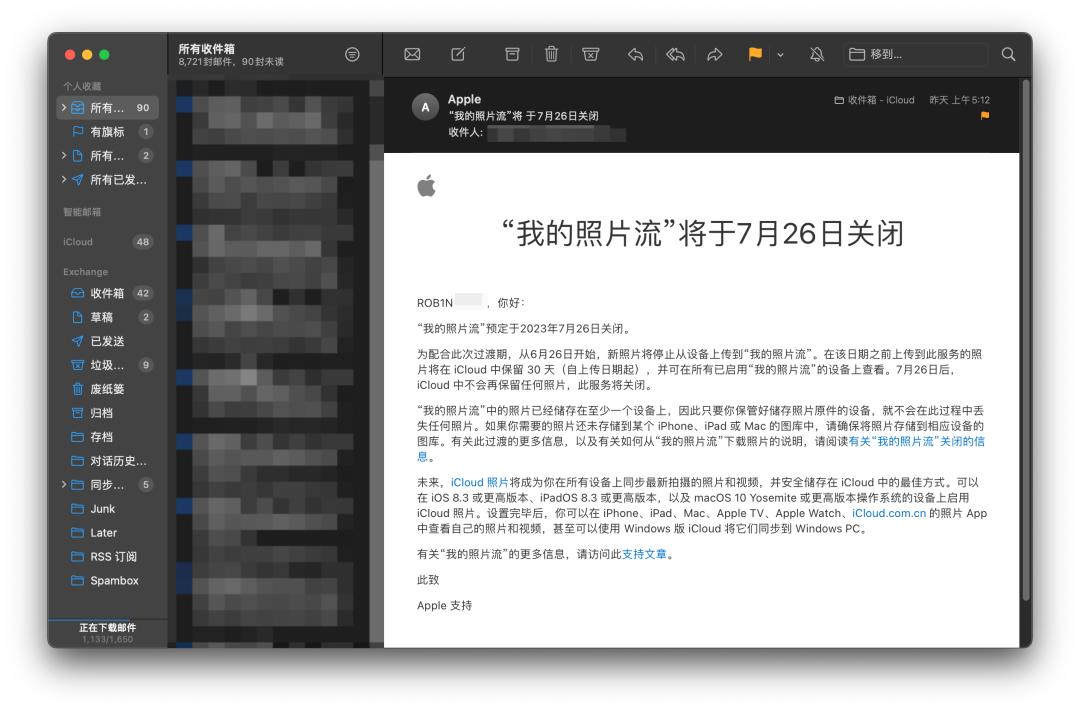
Task: Open the 已发送 sent folder
Action: (x=107, y=341)
